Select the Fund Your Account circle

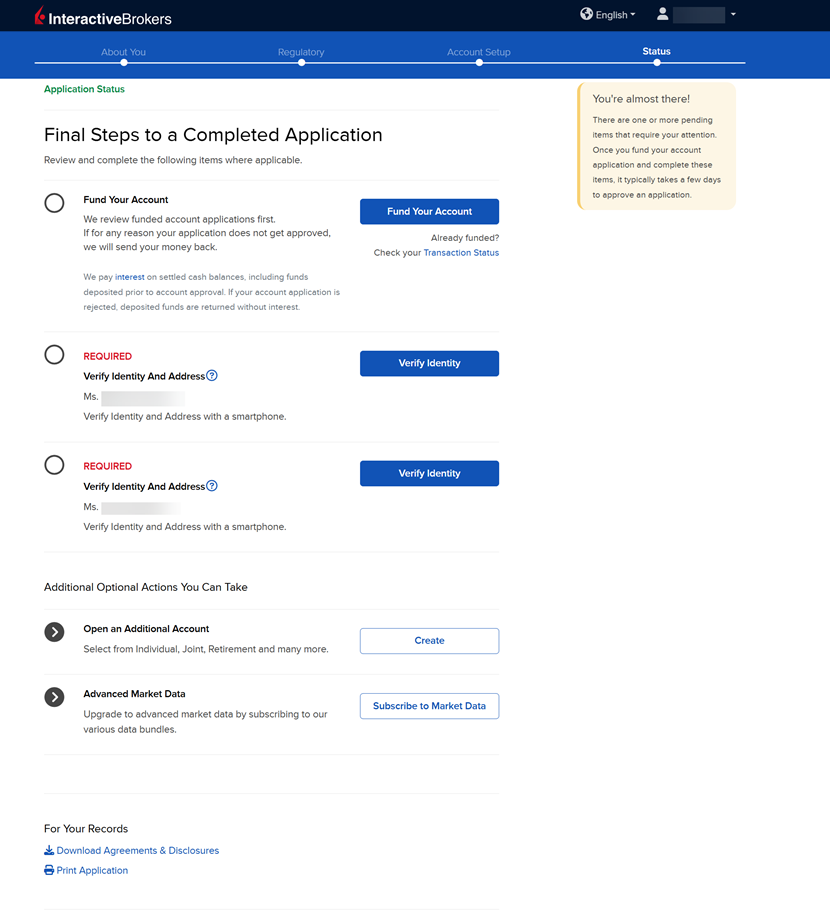coord(55,203)
